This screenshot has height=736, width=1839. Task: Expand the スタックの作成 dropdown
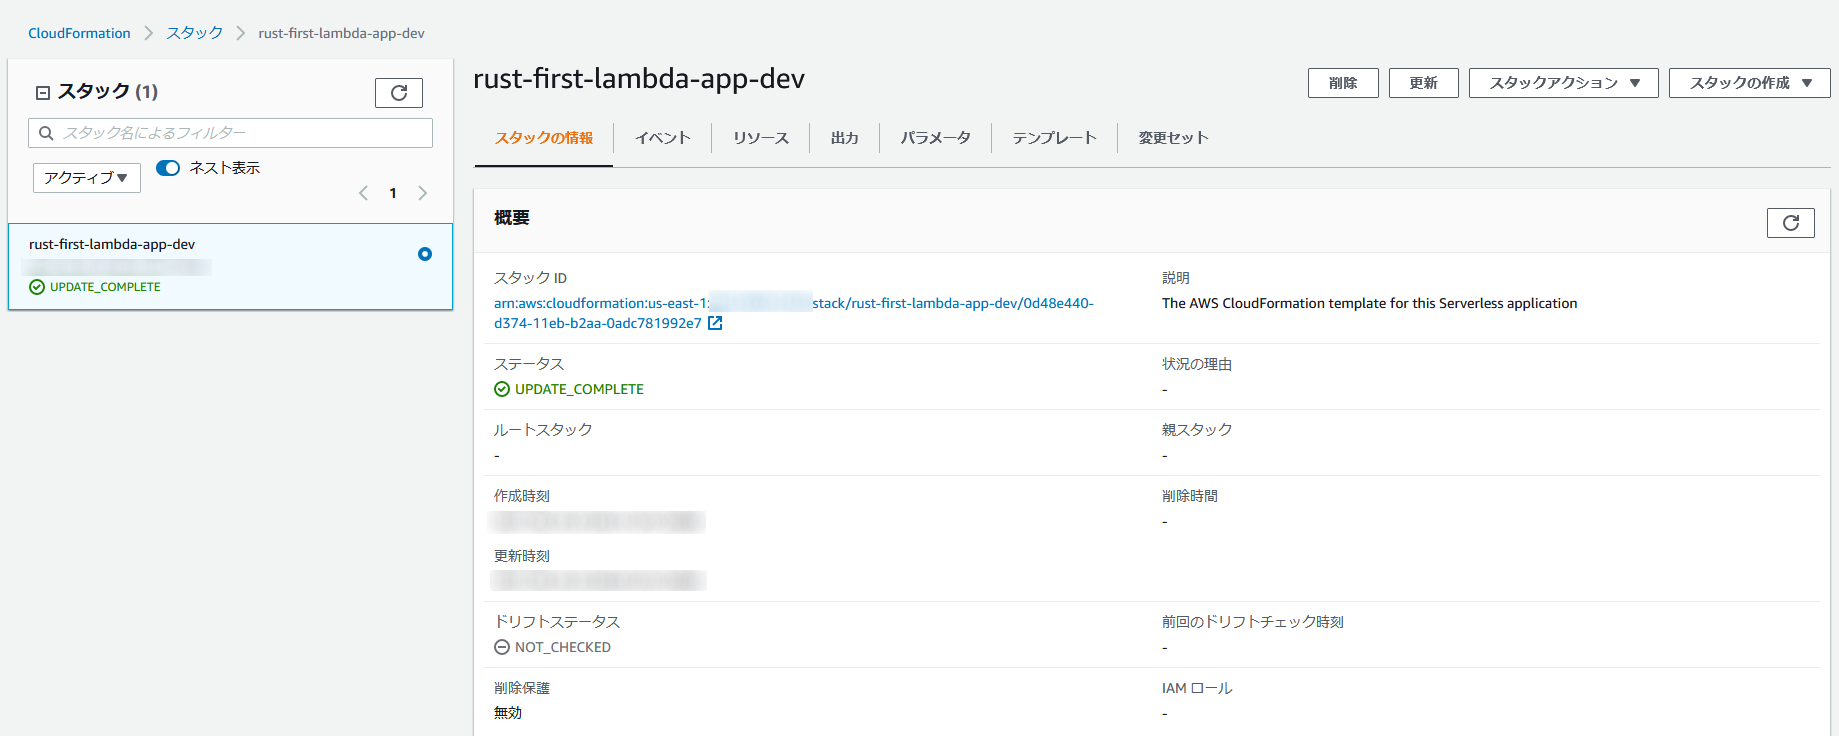pyautogui.click(x=1749, y=83)
